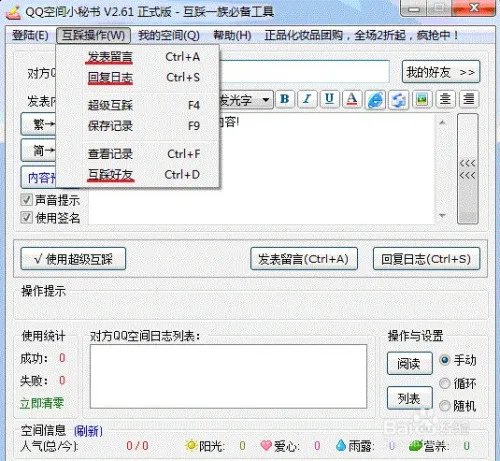This screenshot has height=461, width=500.
Task: Select the 循环 radio option
Action: [445, 383]
